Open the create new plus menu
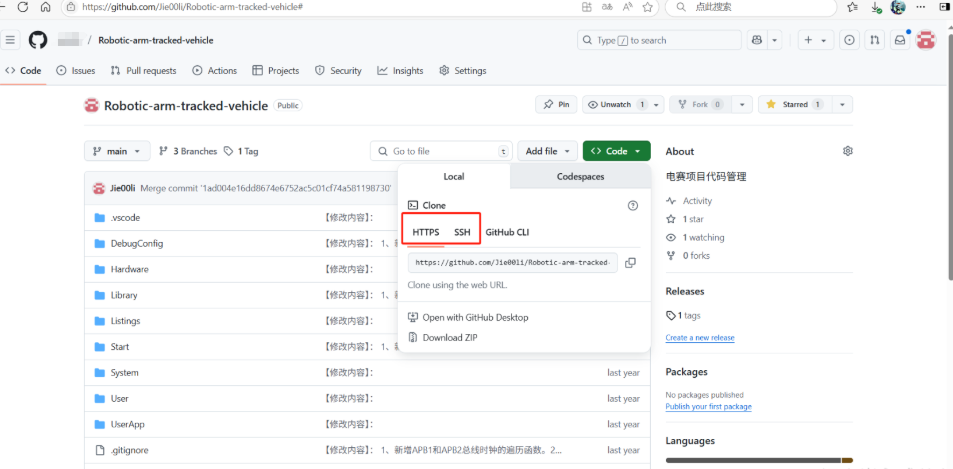The image size is (953, 469). point(815,40)
